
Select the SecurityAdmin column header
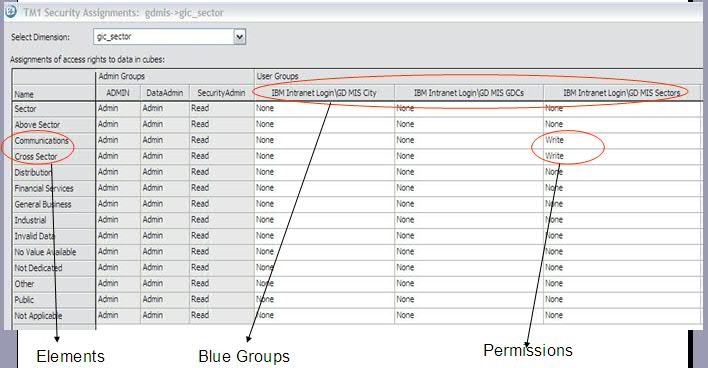[x=221, y=93]
